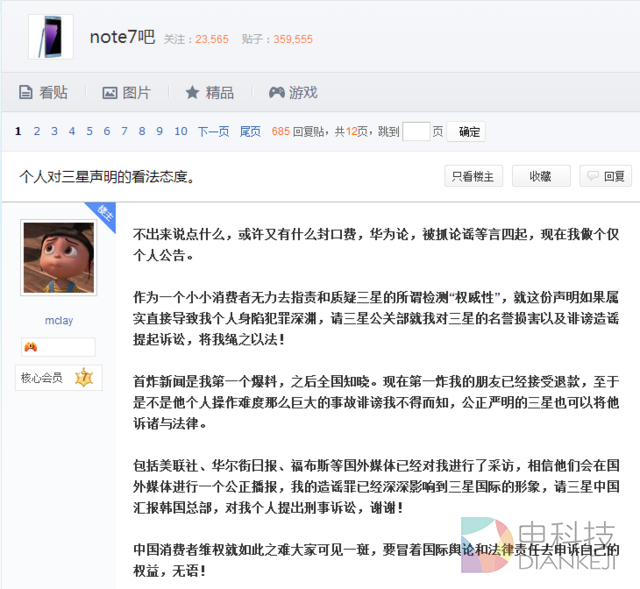Viewport: 640px width, 589px height.
Task: Go to page 5 of replies
Action: coord(89,131)
